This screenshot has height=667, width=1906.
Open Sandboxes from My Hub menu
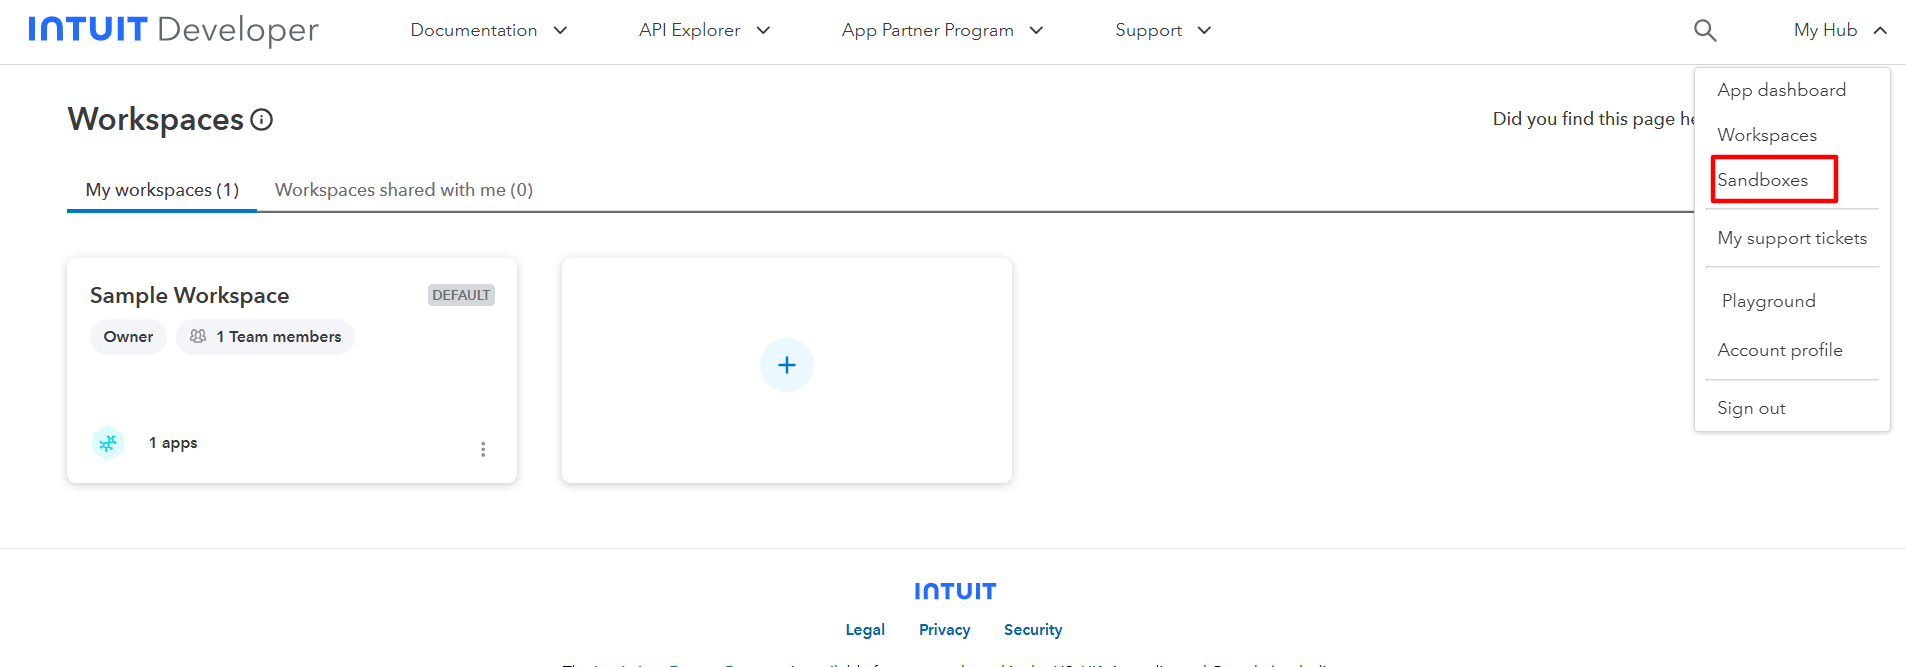point(1763,180)
